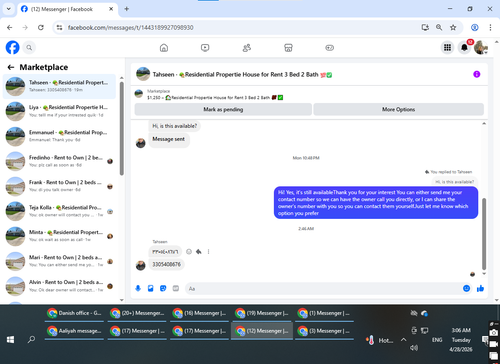The height and width of the screenshot is (364, 500).
Task: Open volume speaker tray icon
Action: pyautogui.click(x=414, y=348)
